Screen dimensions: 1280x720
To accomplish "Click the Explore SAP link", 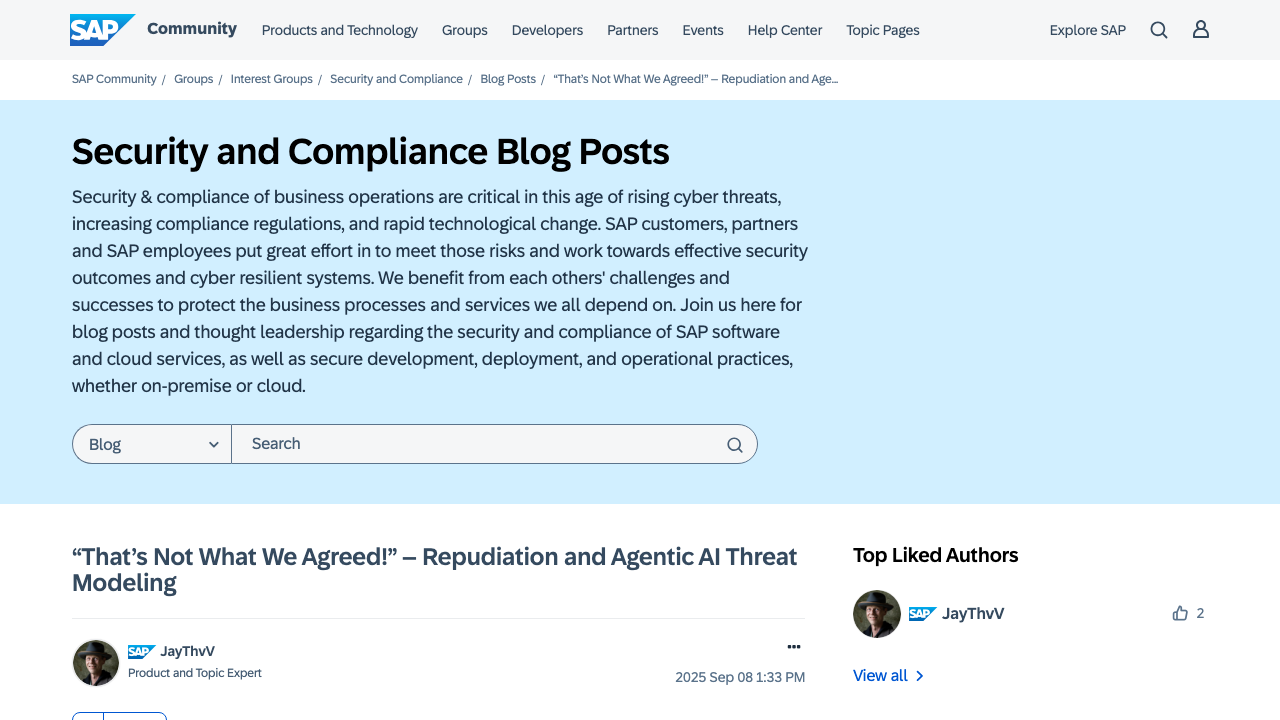I will pyautogui.click(x=1088, y=30).
